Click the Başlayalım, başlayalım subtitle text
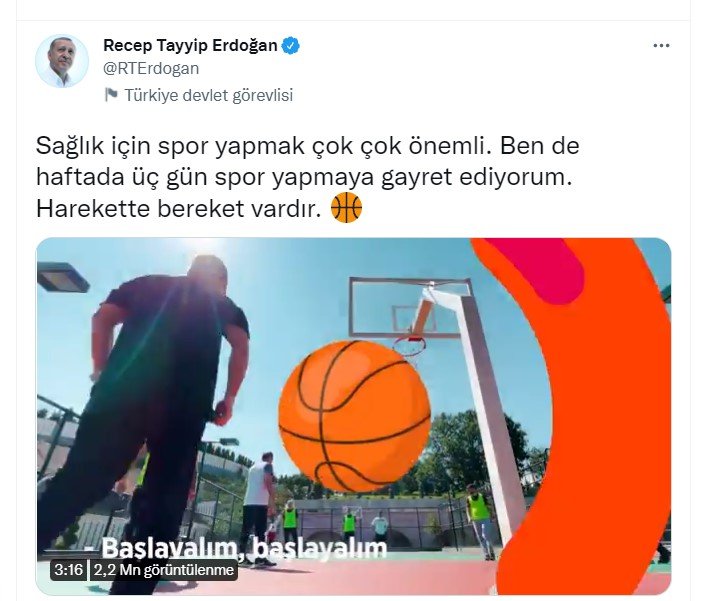This screenshot has width=715, height=601. (x=244, y=548)
